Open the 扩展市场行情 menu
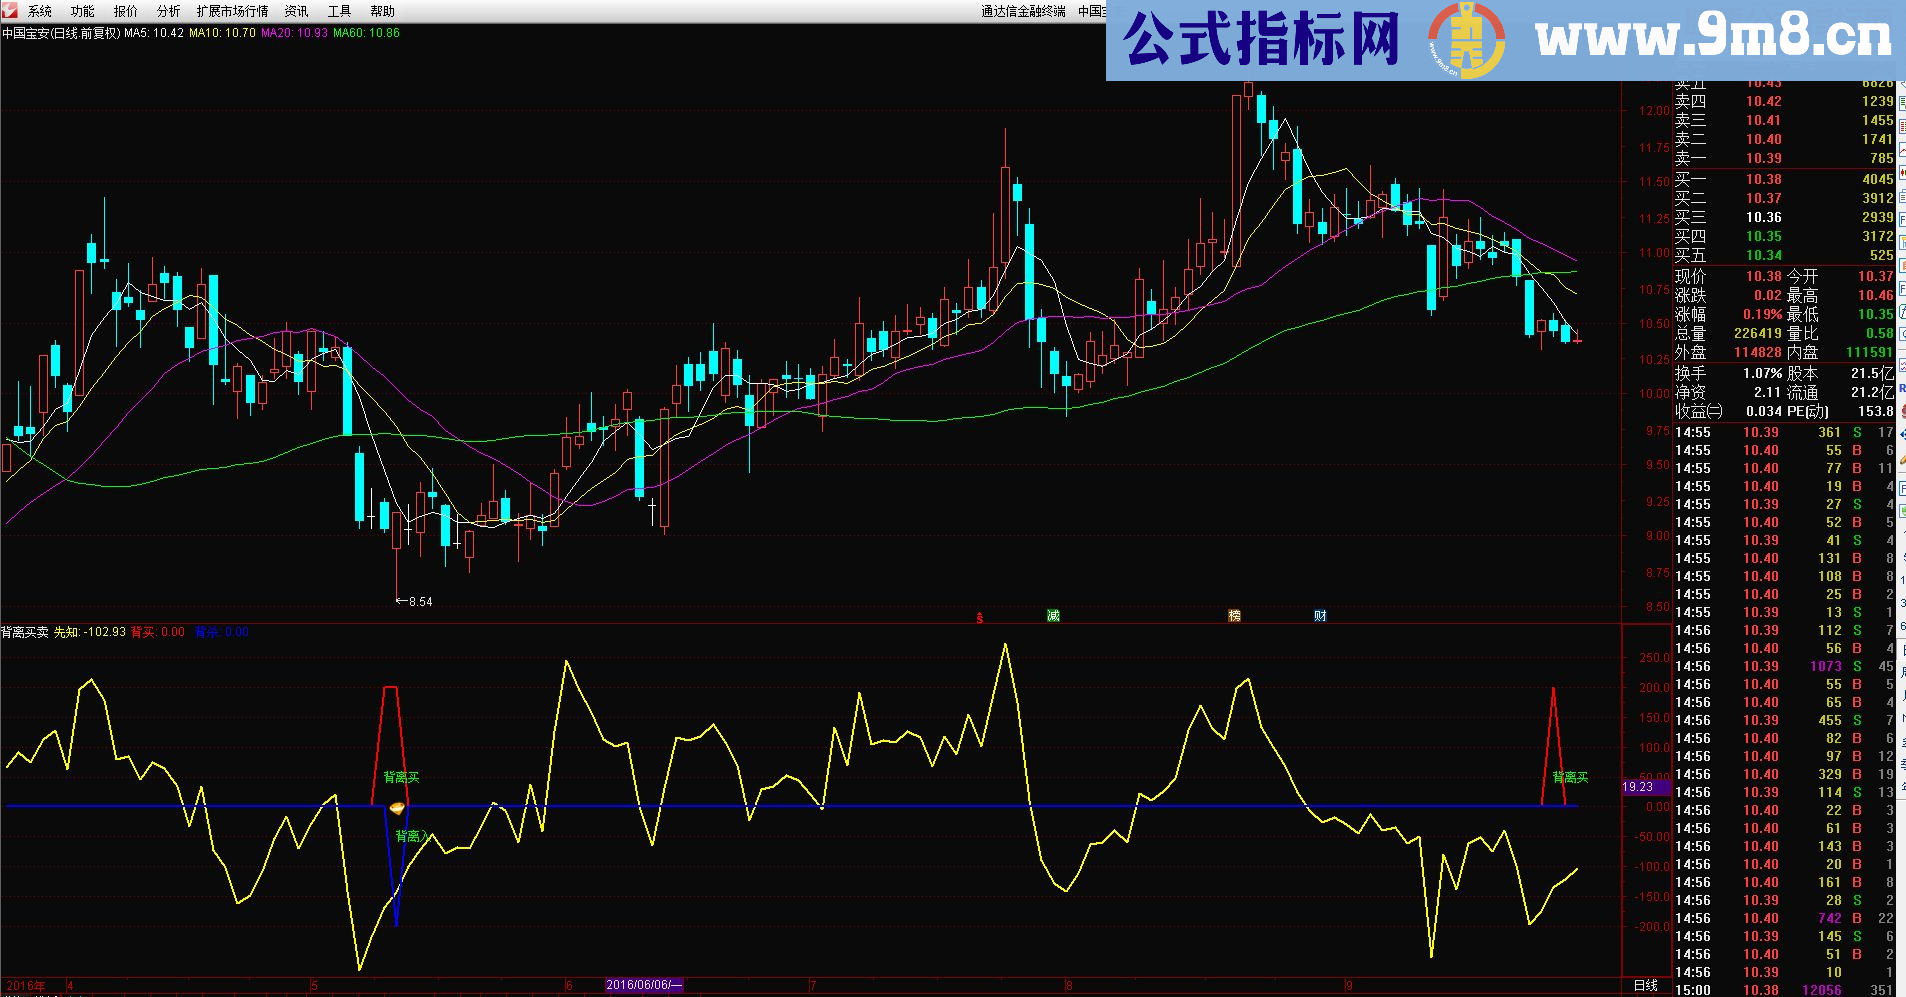The image size is (1906, 997). pos(232,11)
